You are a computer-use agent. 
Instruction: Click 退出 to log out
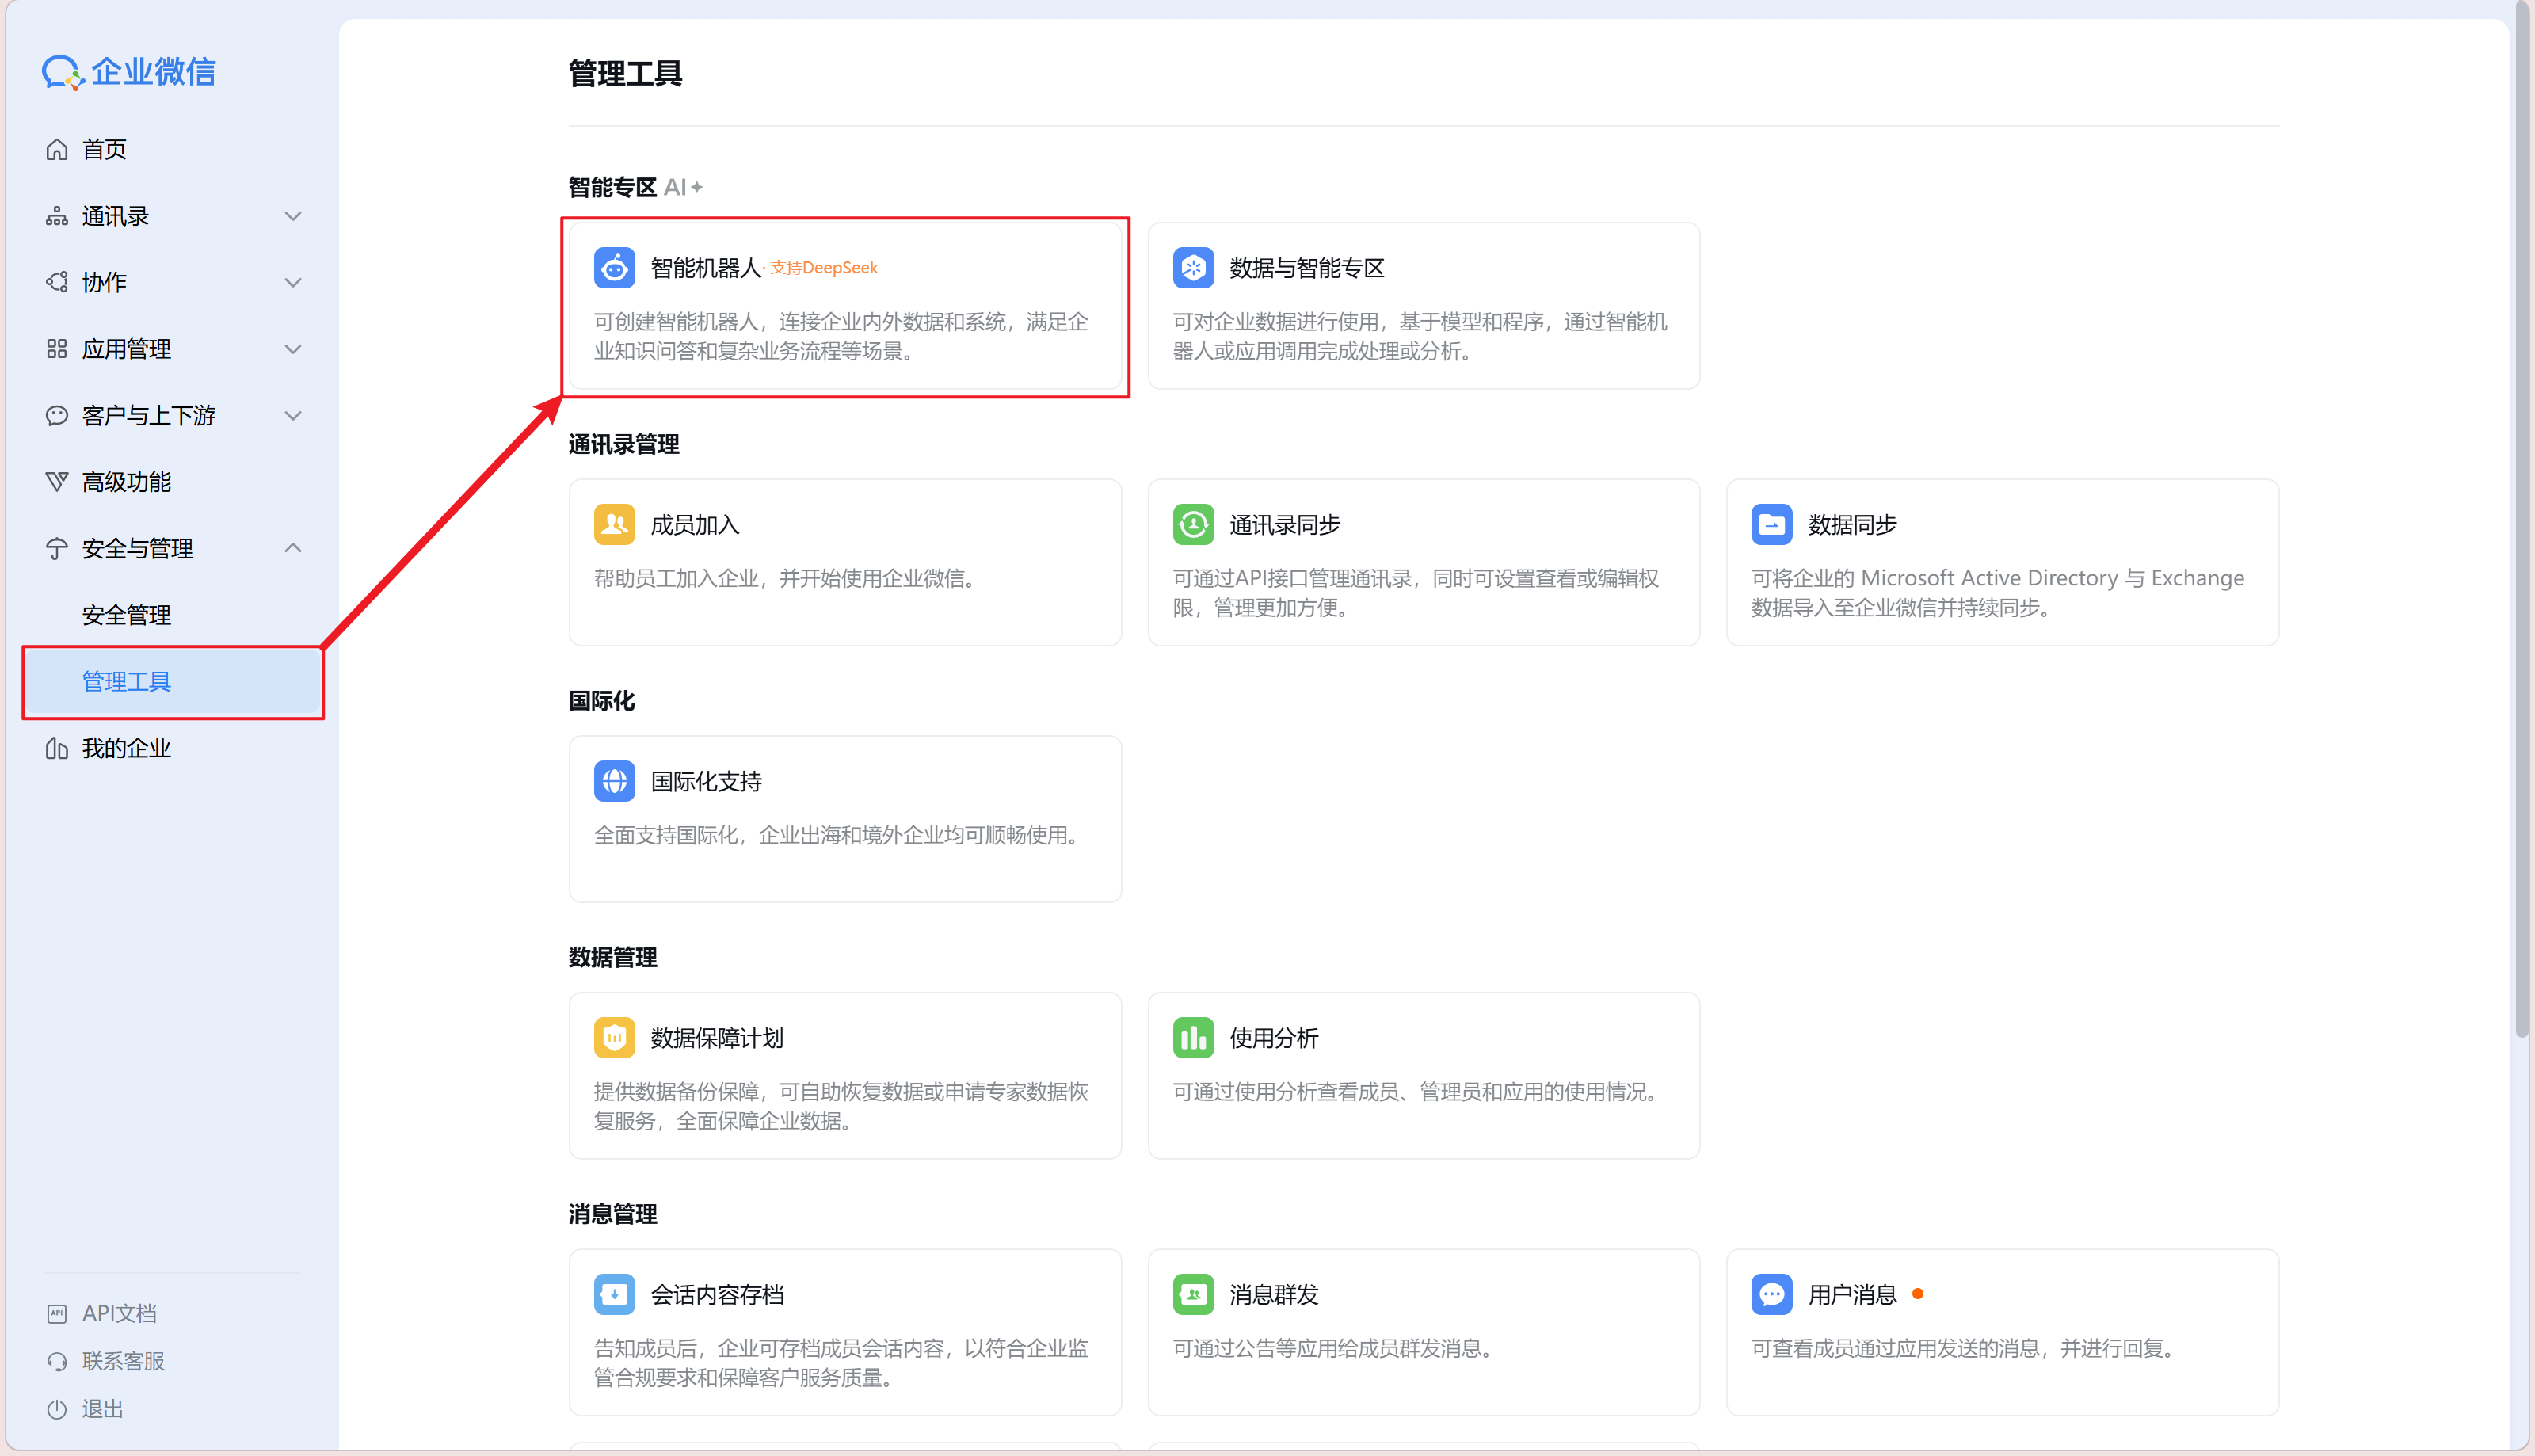click(x=102, y=1409)
